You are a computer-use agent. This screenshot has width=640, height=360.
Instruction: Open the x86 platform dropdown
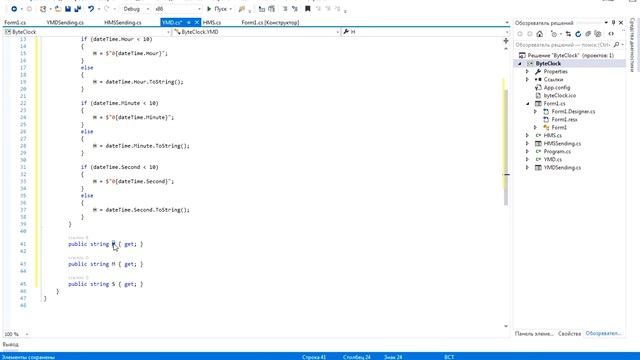[178, 9]
